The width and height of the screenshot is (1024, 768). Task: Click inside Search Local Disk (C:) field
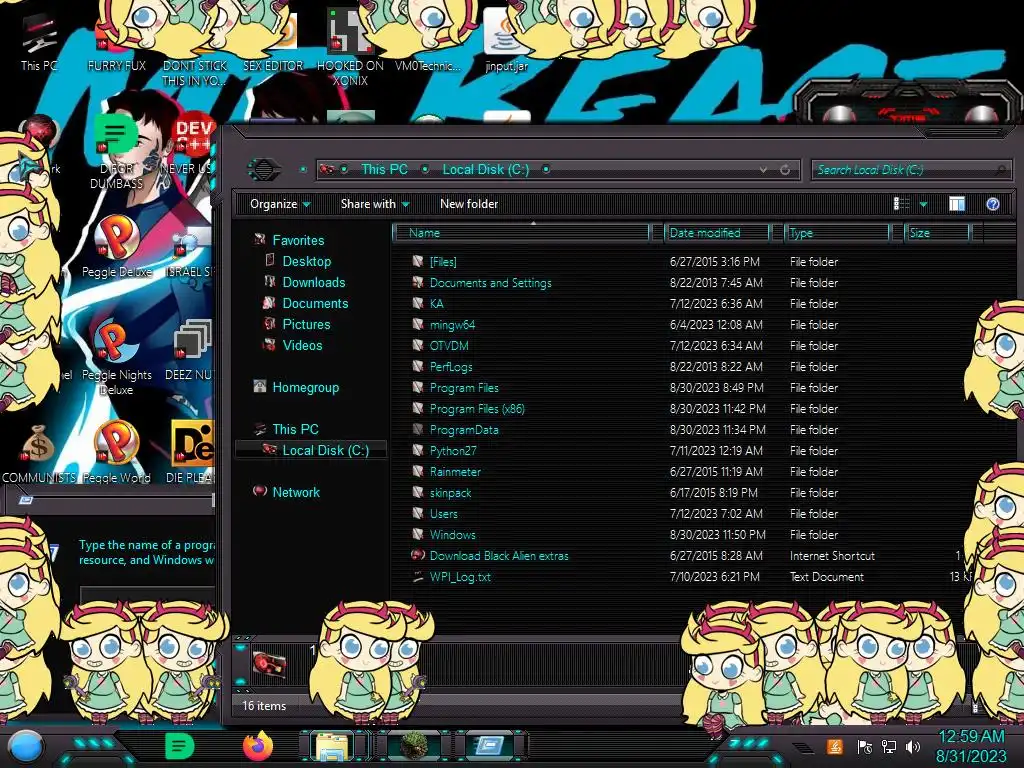(x=910, y=170)
